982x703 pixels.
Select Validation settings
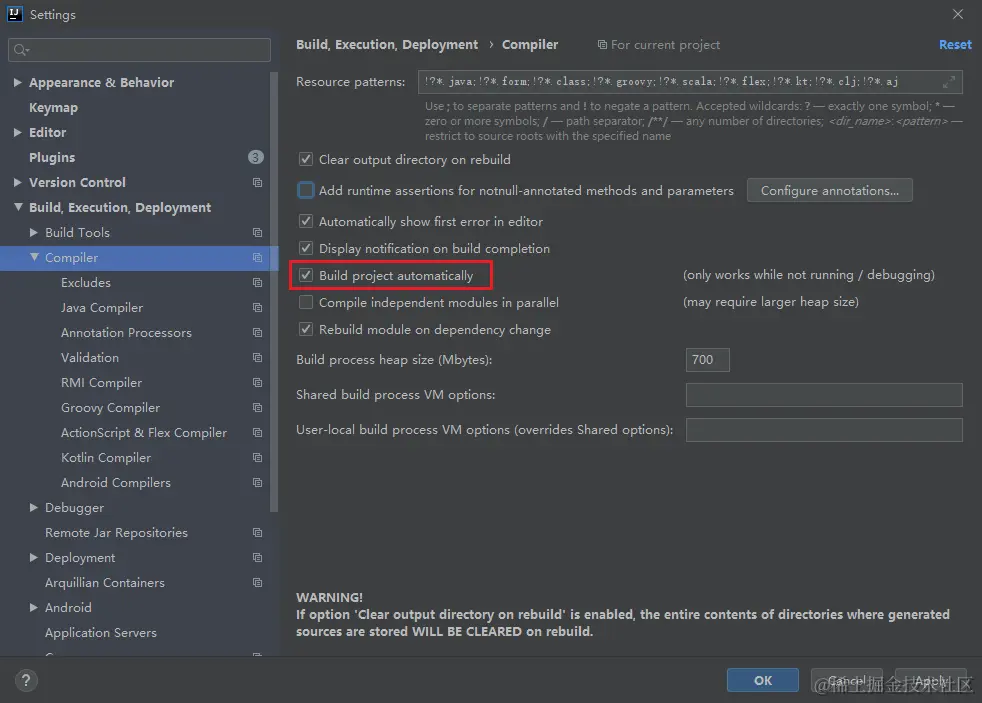click(90, 357)
